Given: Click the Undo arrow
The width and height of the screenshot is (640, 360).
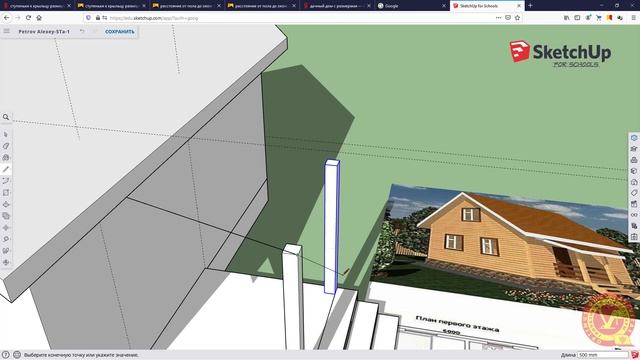Looking at the screenshot, I should 82,31.
